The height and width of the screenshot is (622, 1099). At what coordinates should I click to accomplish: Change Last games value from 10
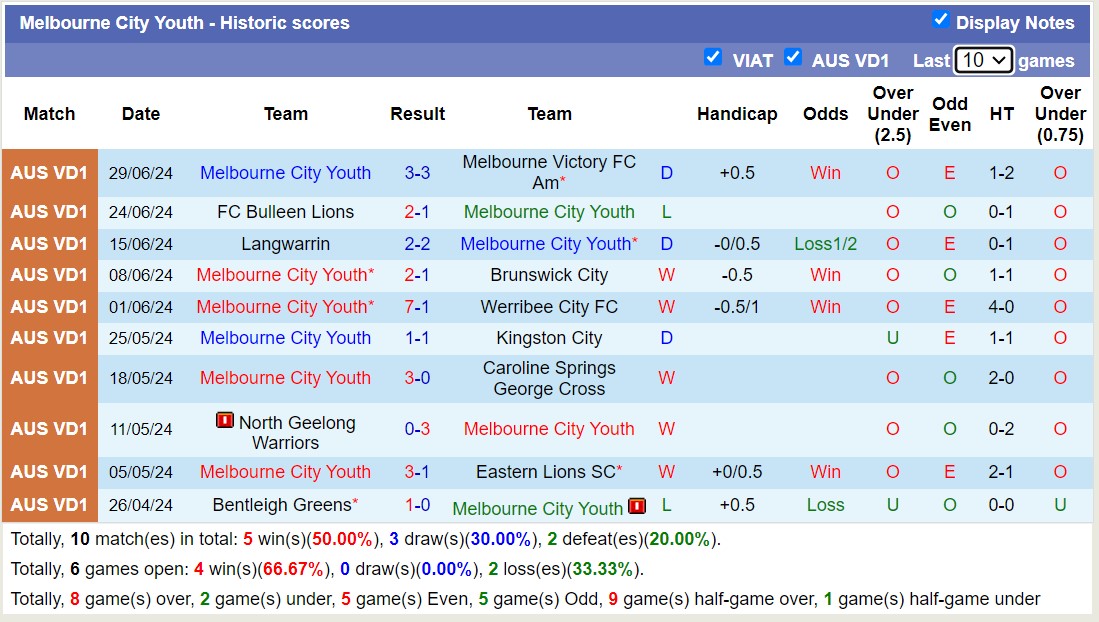click(x=983, y=60)
